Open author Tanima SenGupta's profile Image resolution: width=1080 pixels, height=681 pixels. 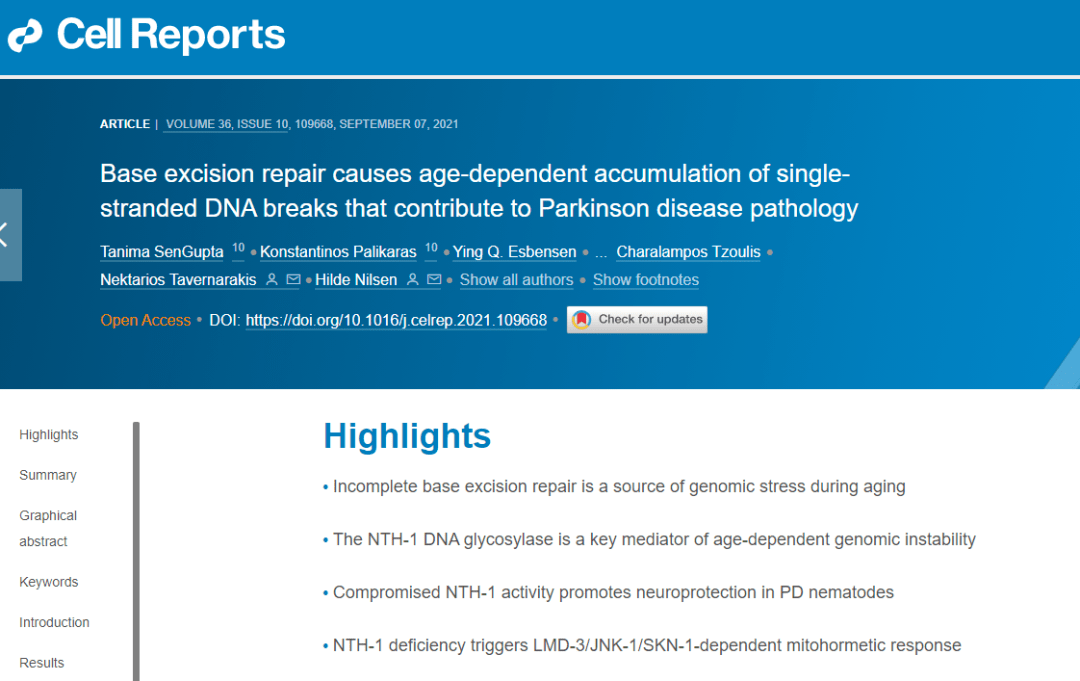(x=161, y=252)
